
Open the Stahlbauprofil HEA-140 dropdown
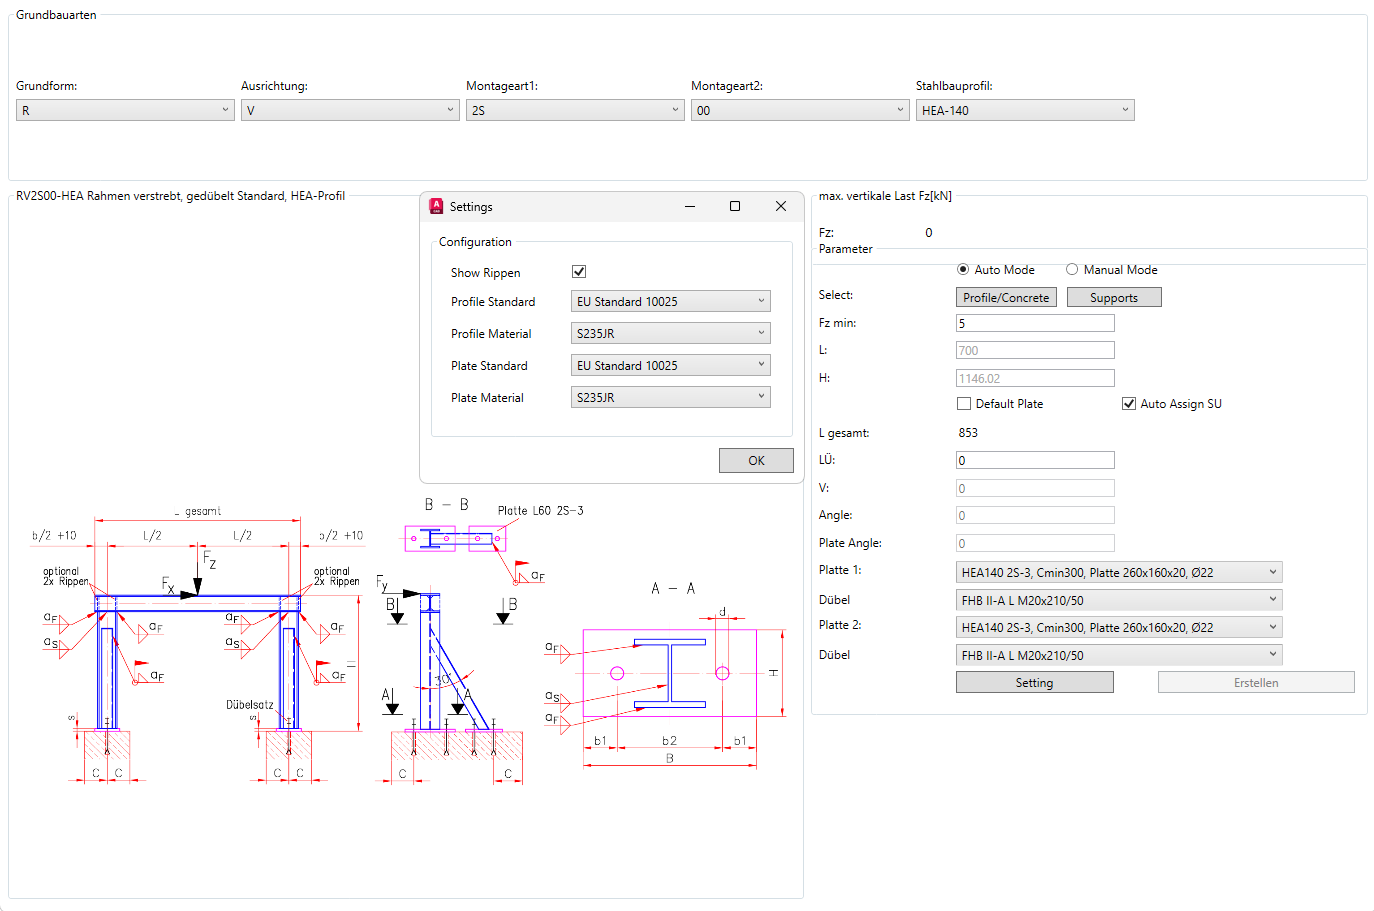pyautogui.click(x=1025, y=110)
